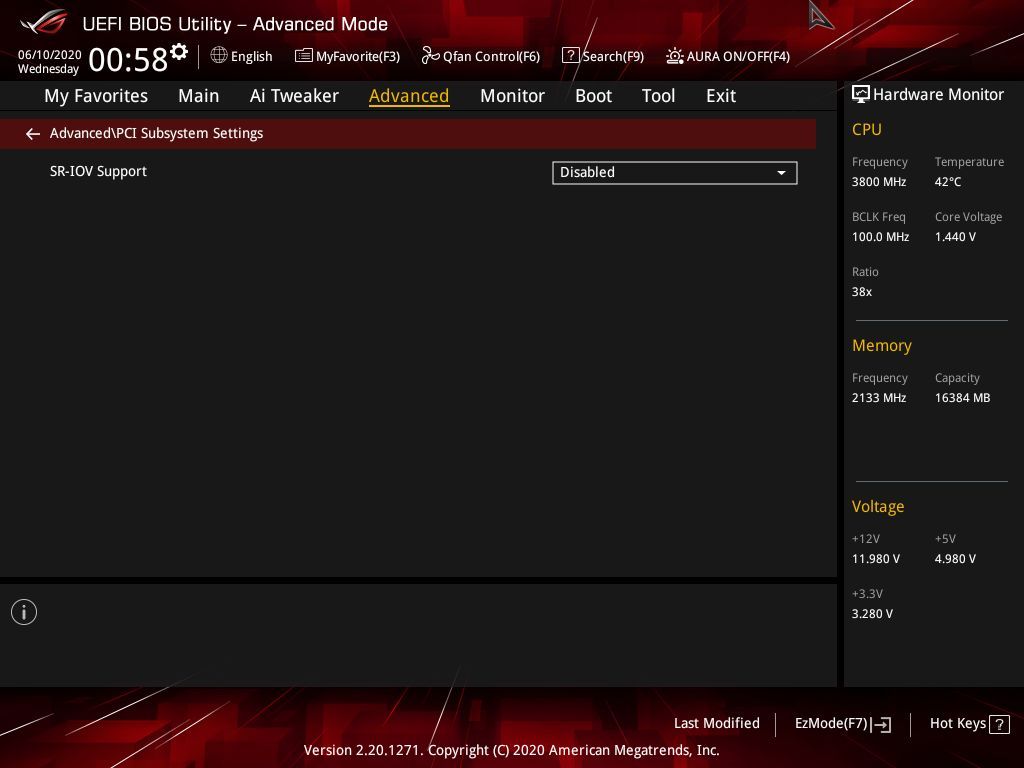The height and width of the screenshot is (768, 1024).
Task: Click the BCLK Freq 100.0 MHz value
Action: pyautogui.click(x=880, y=237)
